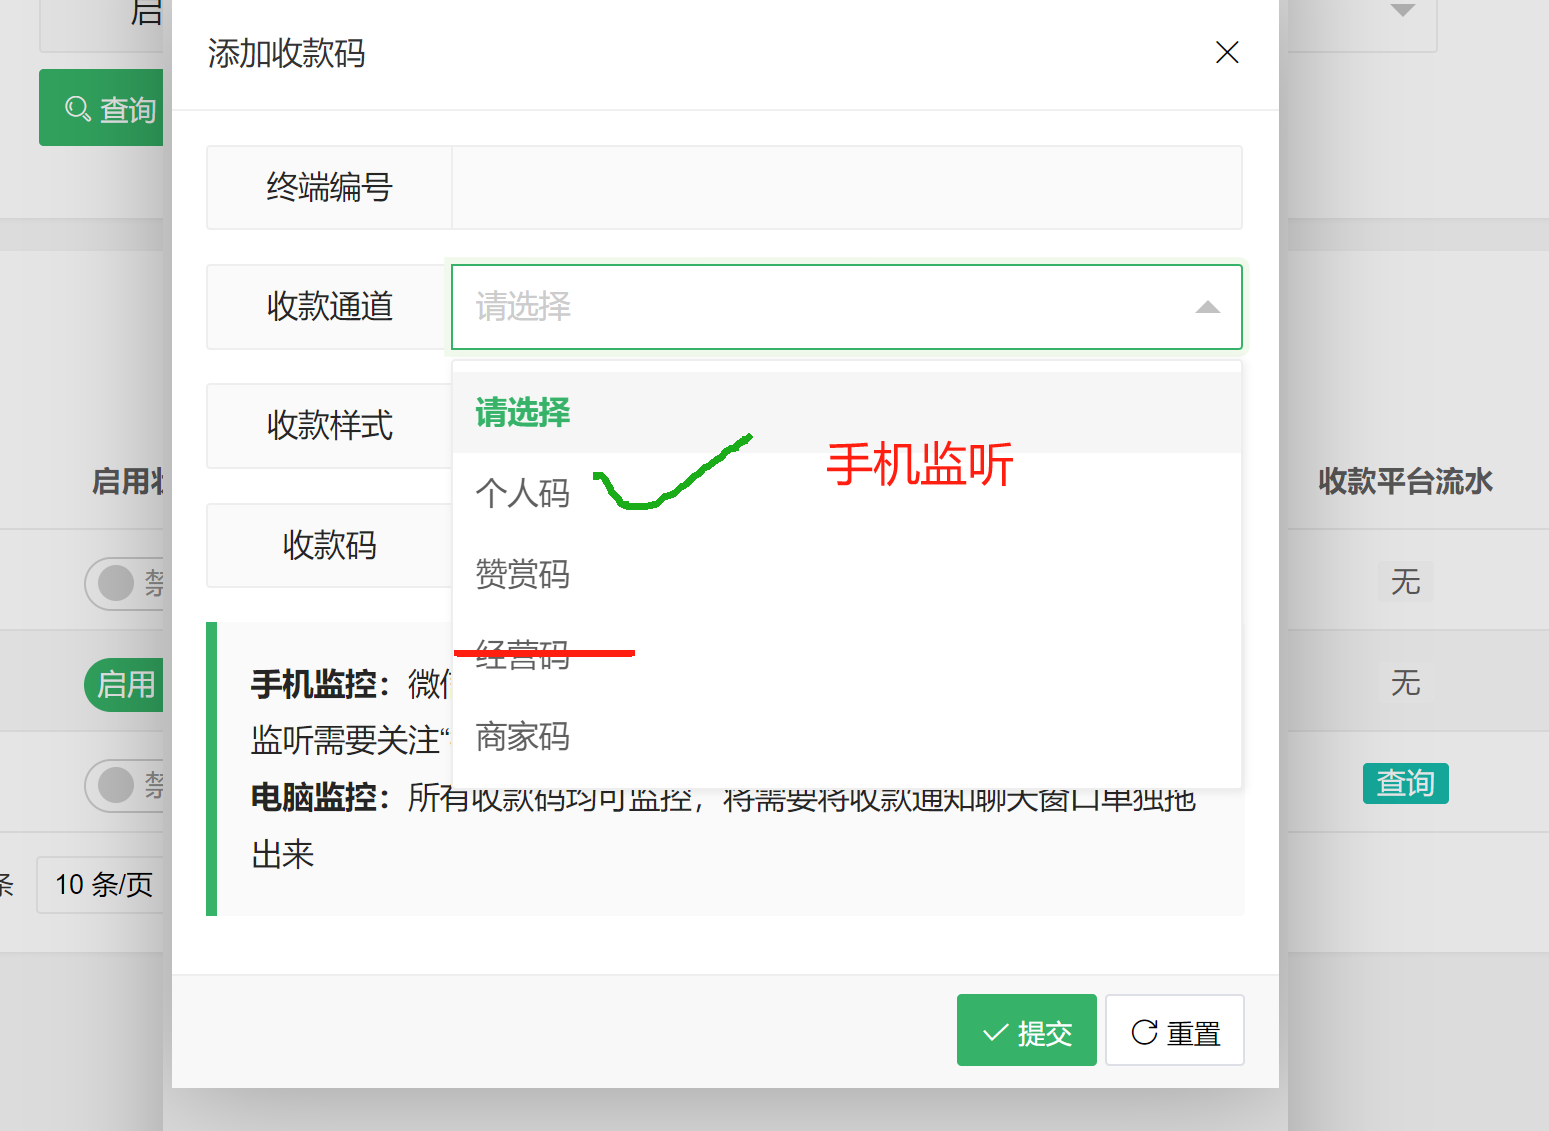Click the checkmark icon on 提交

point(995,1033)
